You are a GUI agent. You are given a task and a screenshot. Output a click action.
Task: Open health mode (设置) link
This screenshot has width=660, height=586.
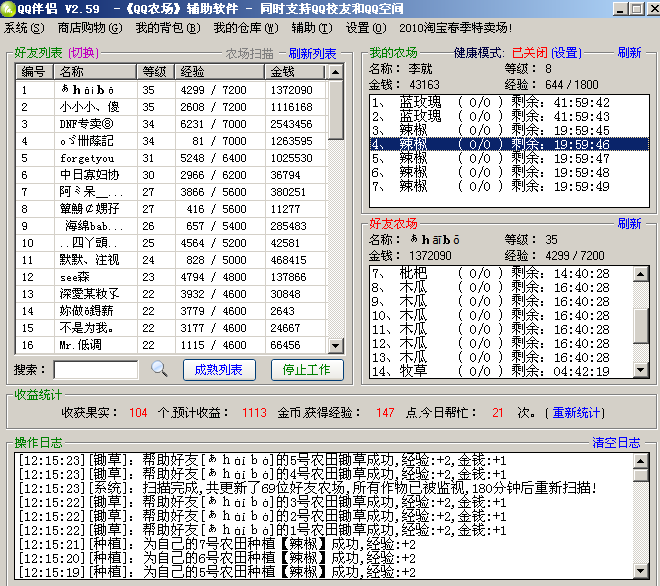567,53
